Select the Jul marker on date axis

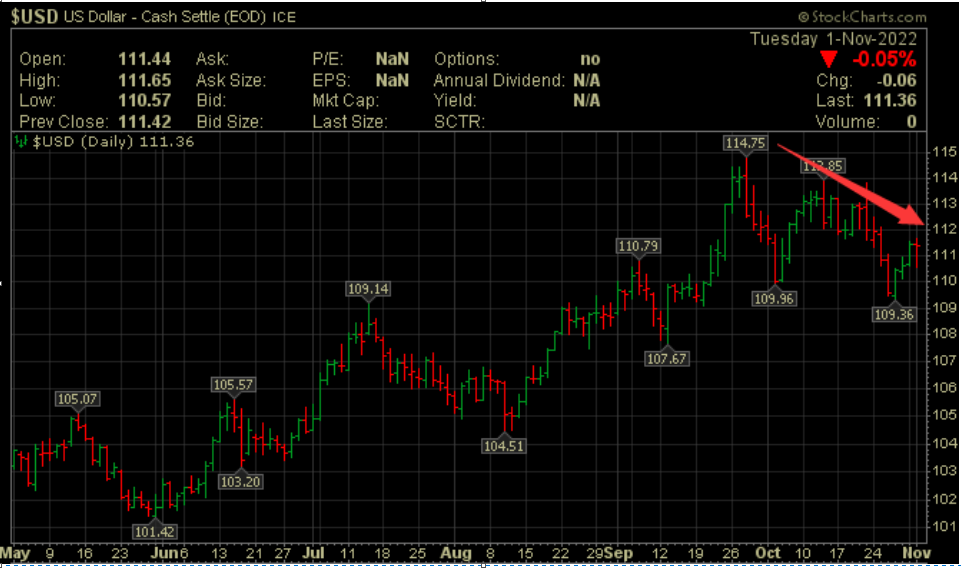click(x=313, y=553)
